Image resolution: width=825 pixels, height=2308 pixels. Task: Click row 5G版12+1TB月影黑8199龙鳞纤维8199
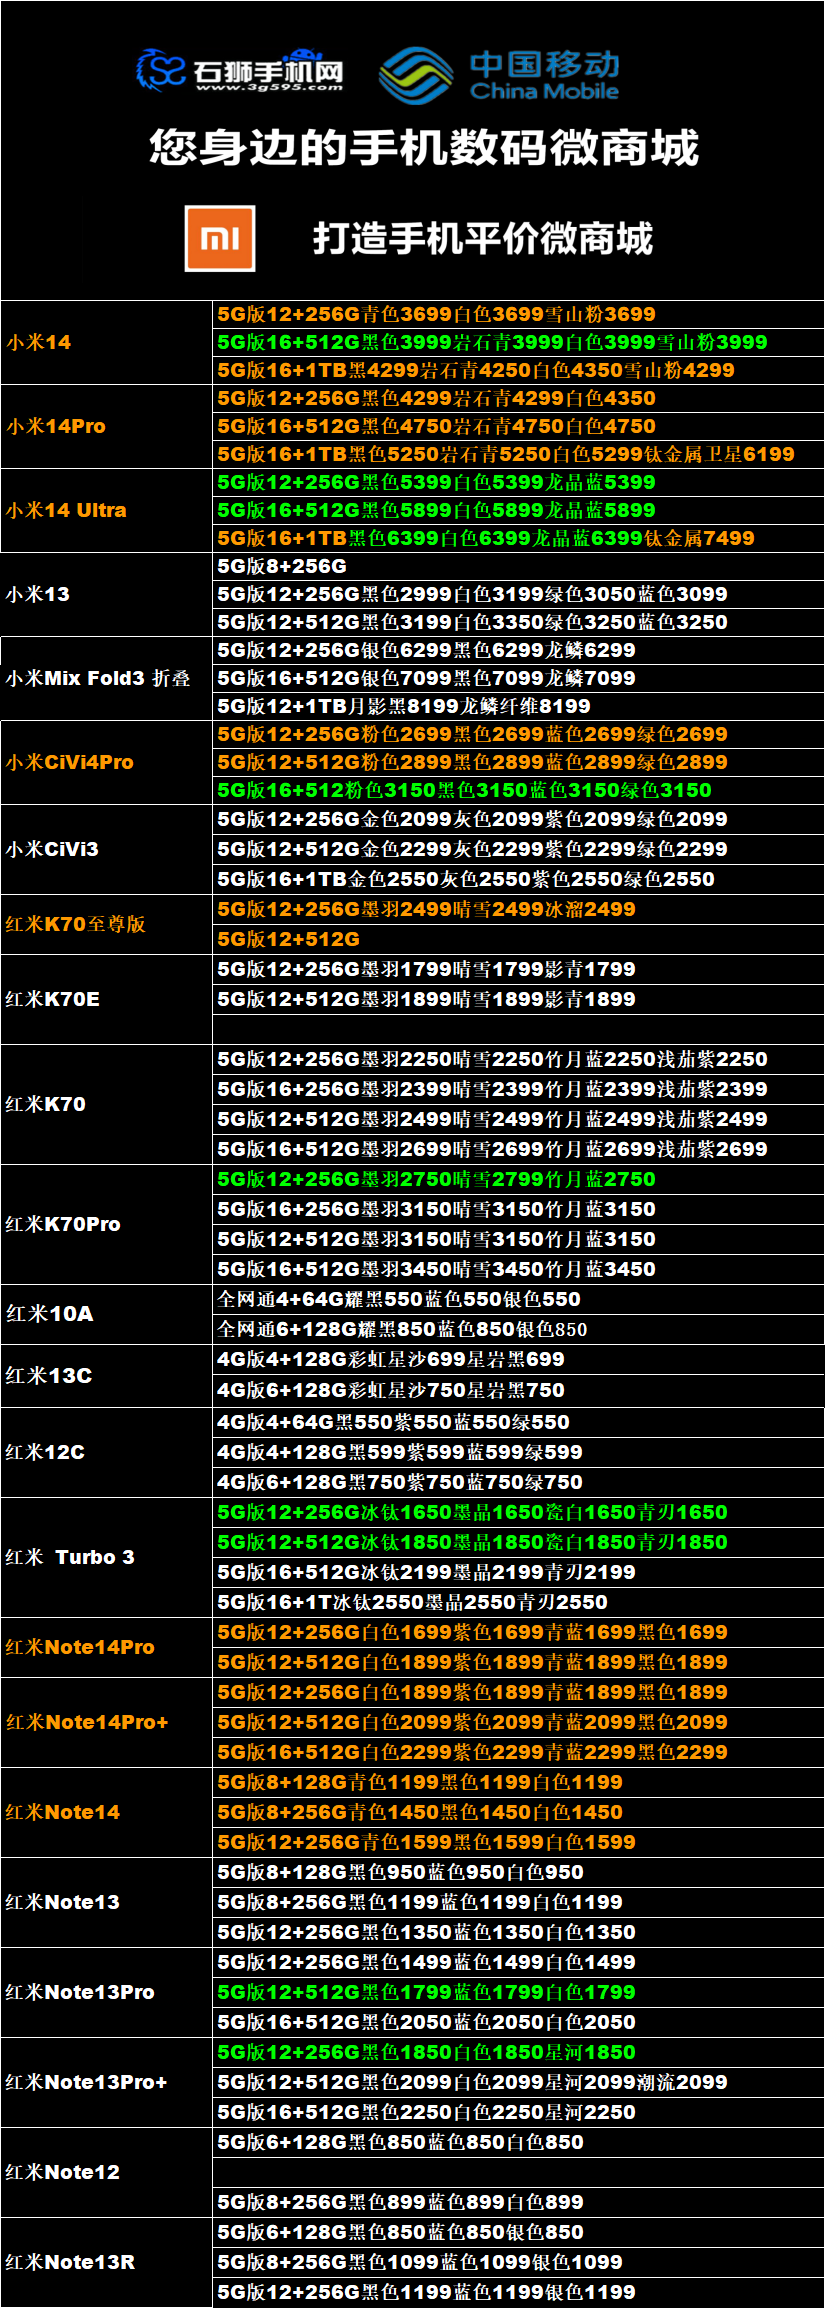coord(518,706)
